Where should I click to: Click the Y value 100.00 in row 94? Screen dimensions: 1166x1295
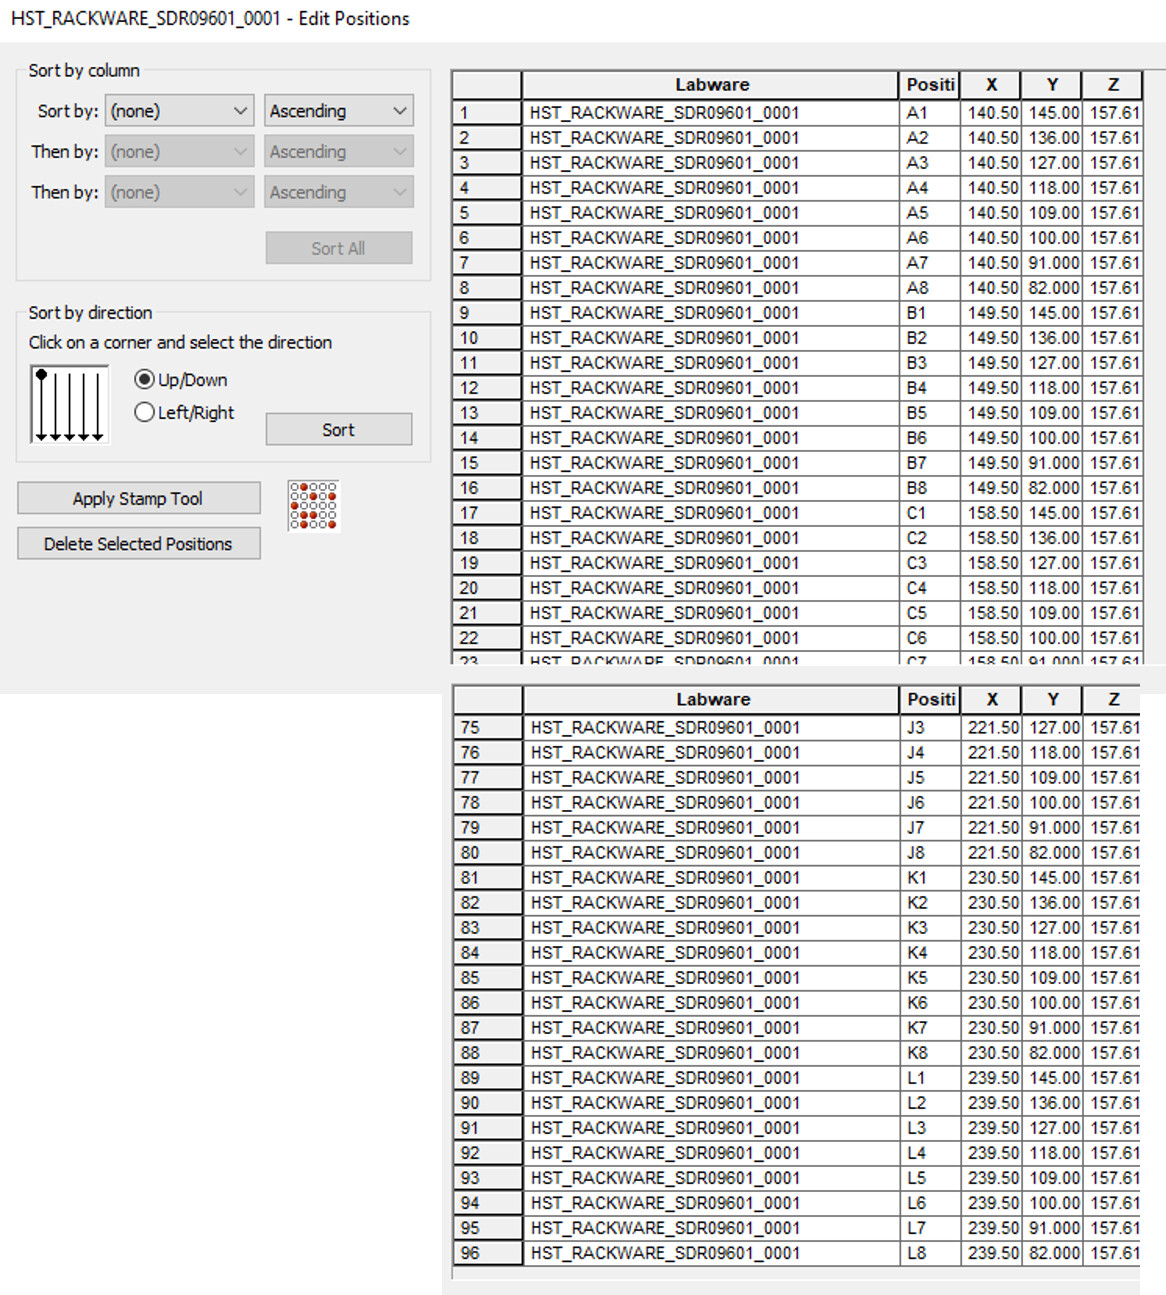(1053, 1203)
